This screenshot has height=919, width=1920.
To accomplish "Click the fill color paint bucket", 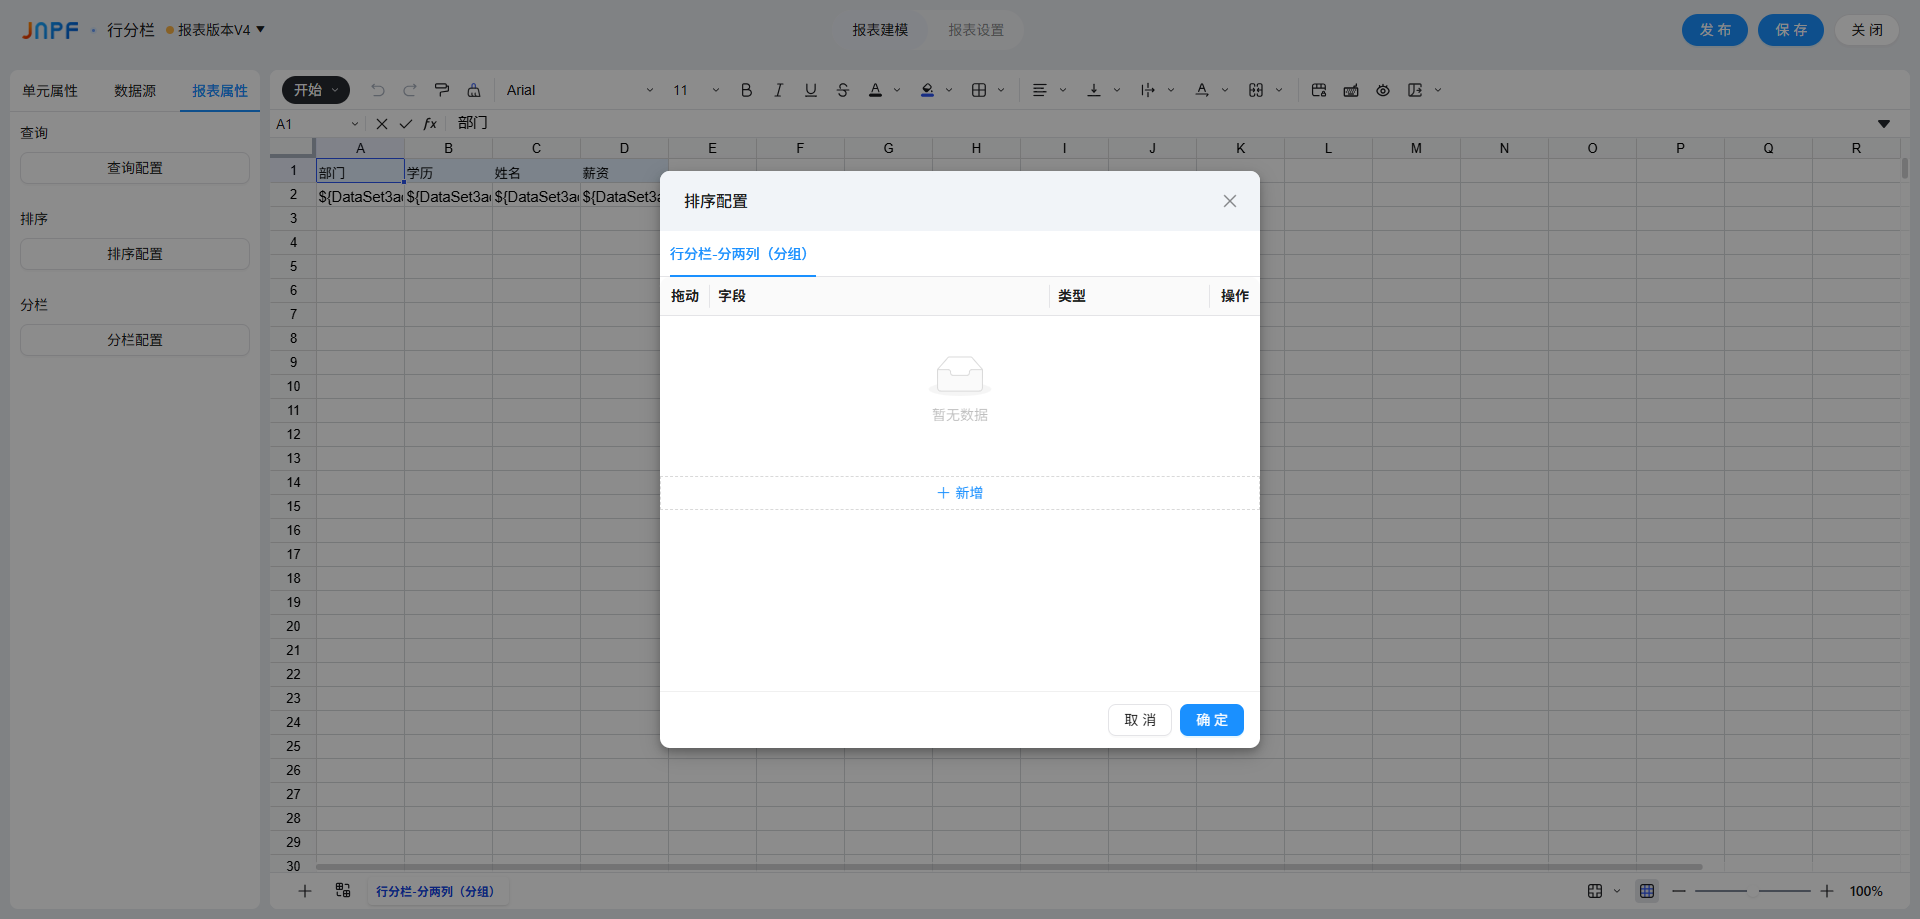I will pos(927,90).
